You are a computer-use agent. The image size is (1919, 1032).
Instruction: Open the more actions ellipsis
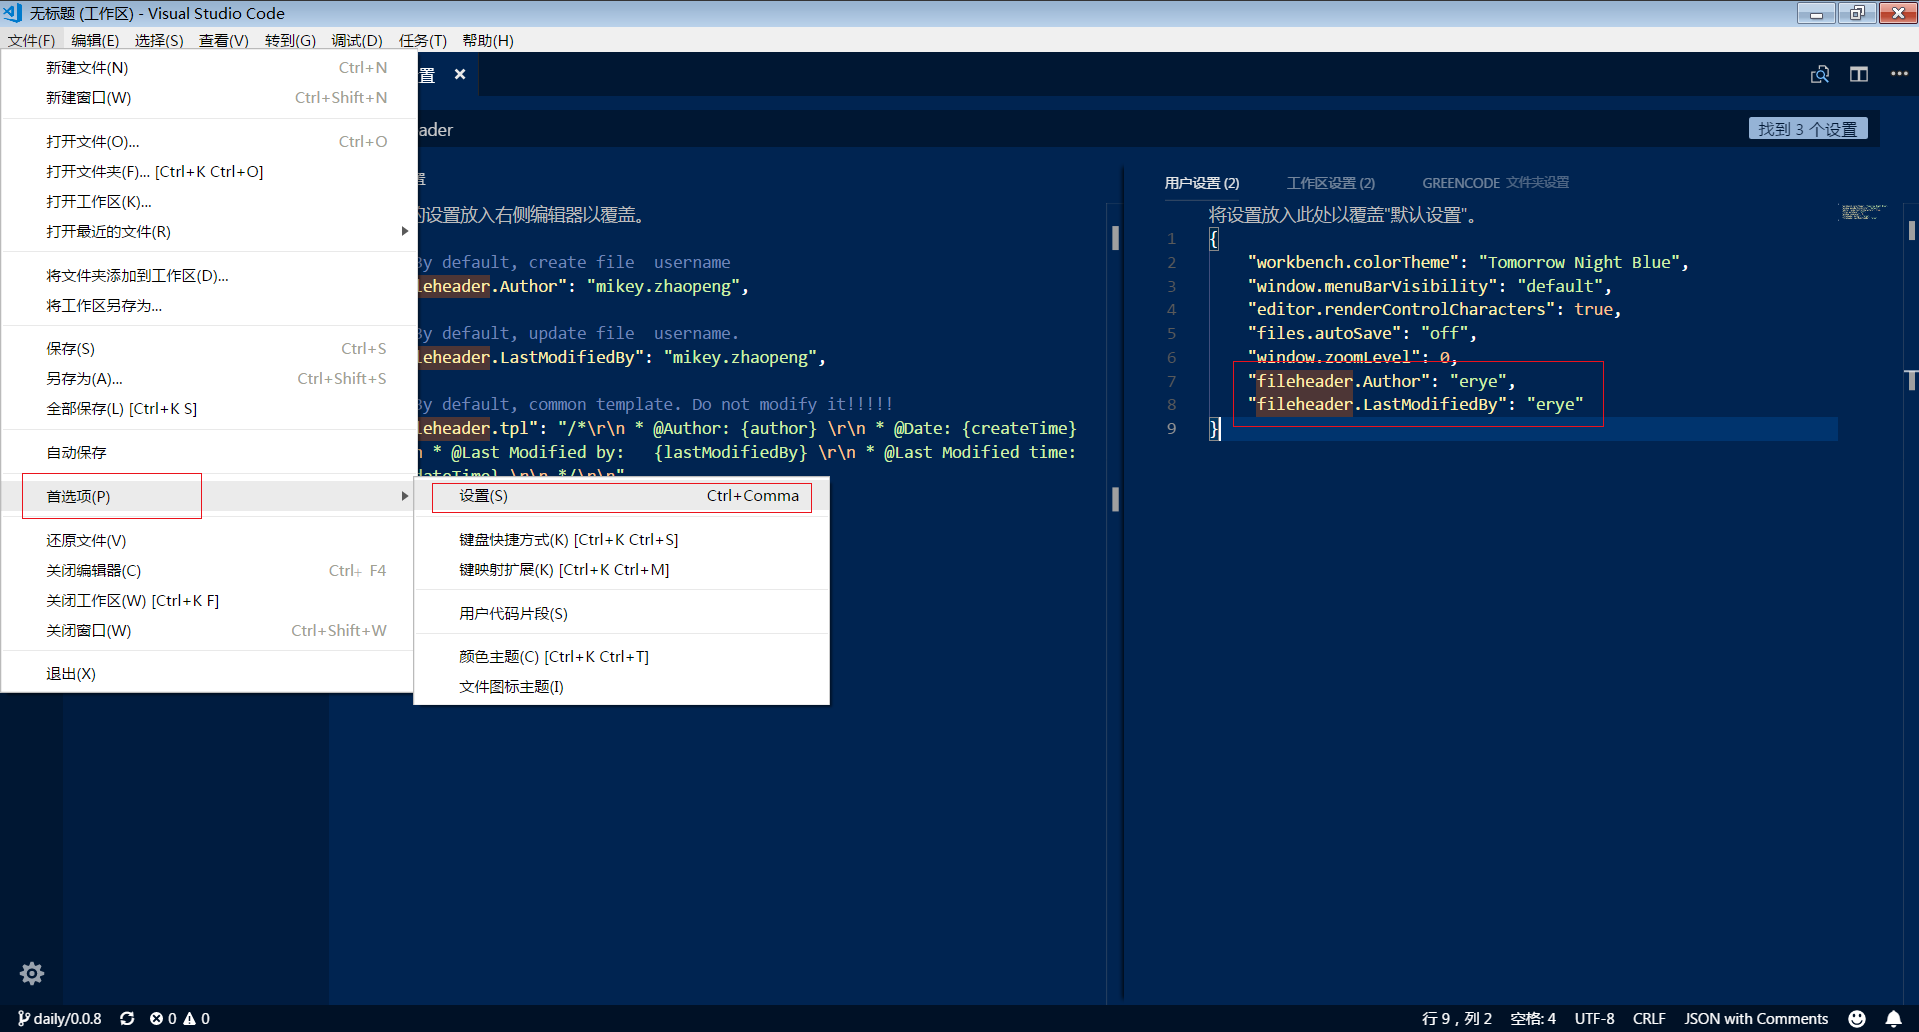(1899, 74)
